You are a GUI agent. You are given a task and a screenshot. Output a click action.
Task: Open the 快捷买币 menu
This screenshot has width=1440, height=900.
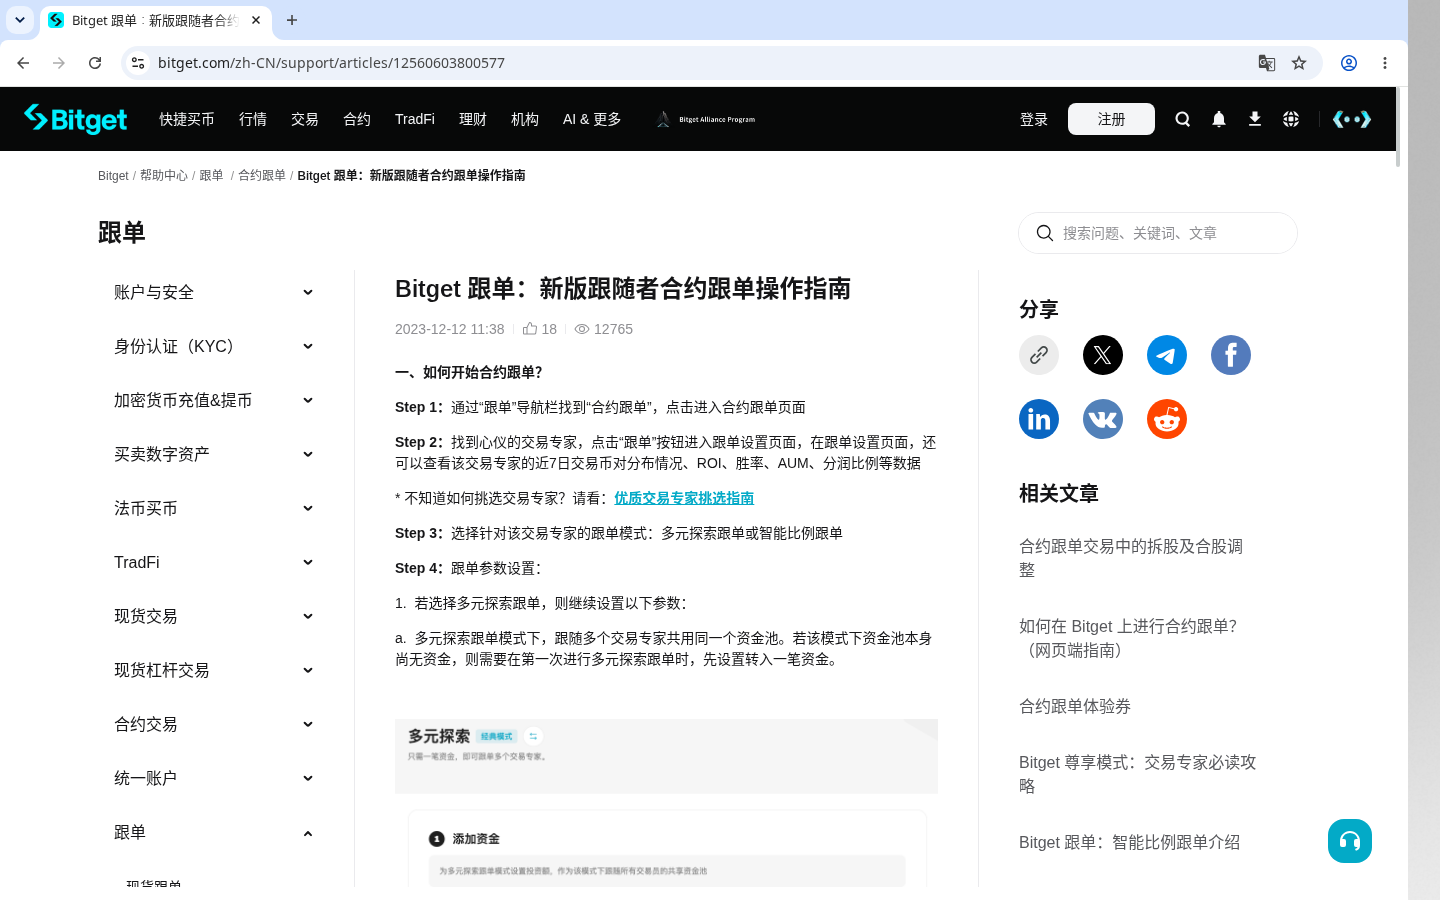pyautogui.click(x=187, y=119)
